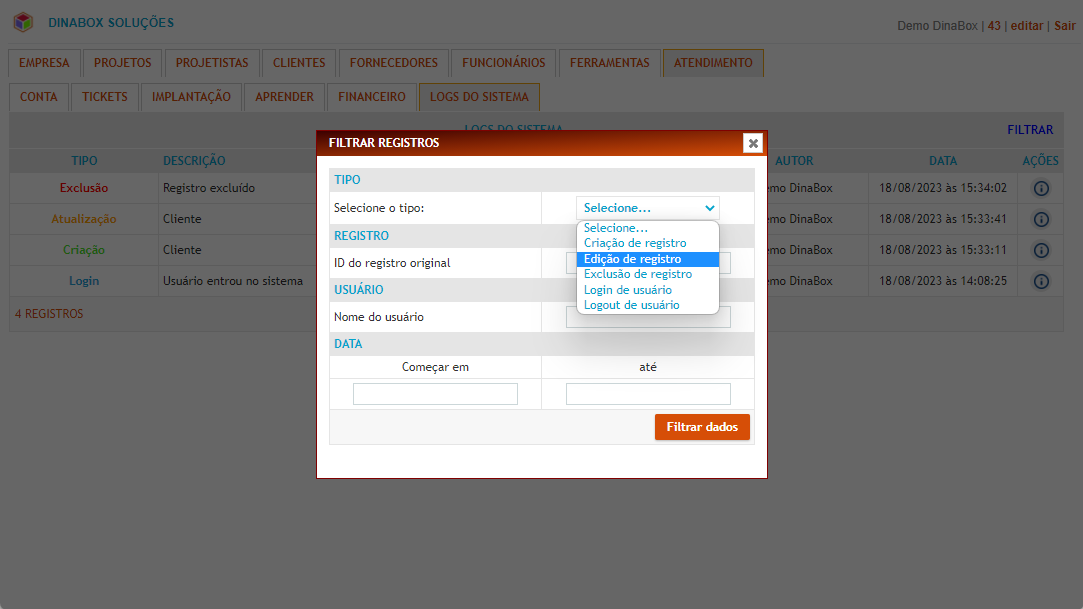Click info icon for the Login log row
1083x609 pixels.
pyautogui.click(x=1040, y=281)
